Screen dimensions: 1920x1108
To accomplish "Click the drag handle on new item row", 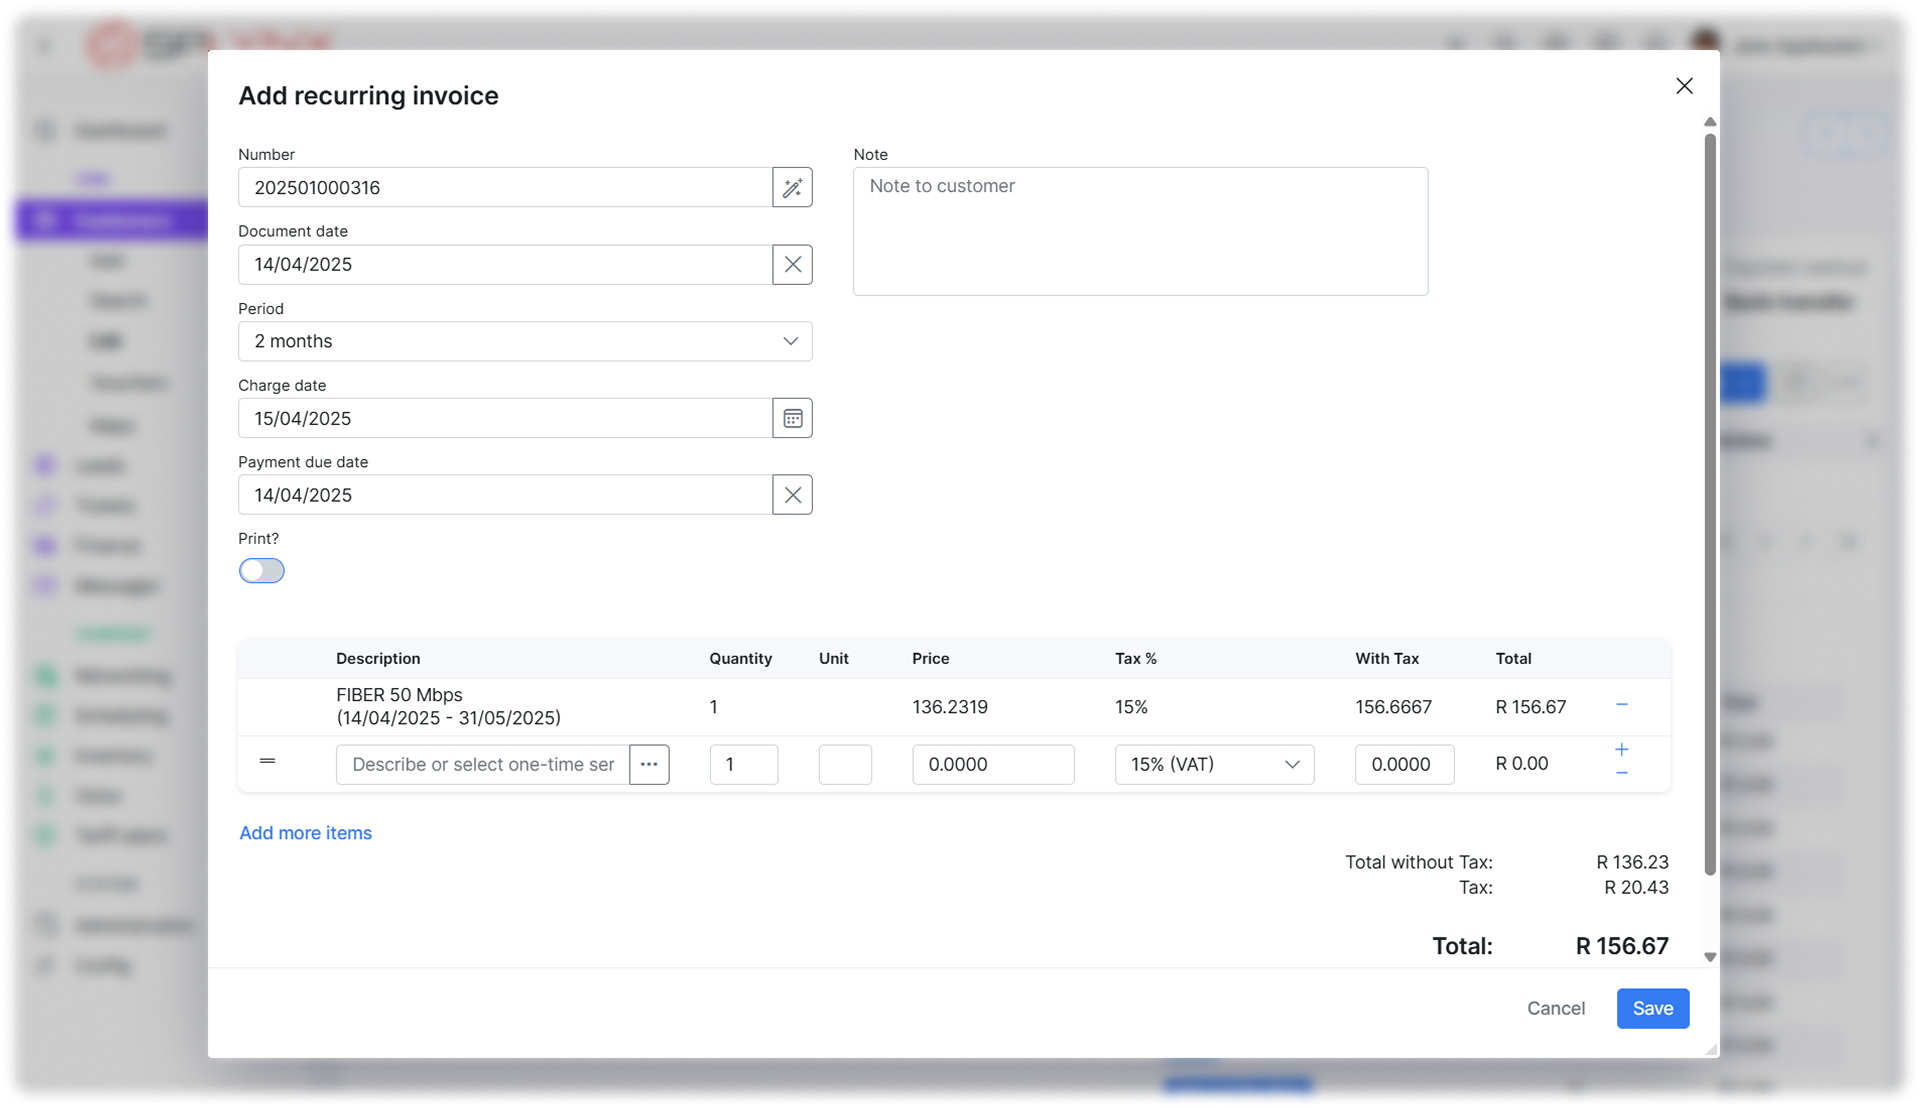I will (x=267, y=762).
